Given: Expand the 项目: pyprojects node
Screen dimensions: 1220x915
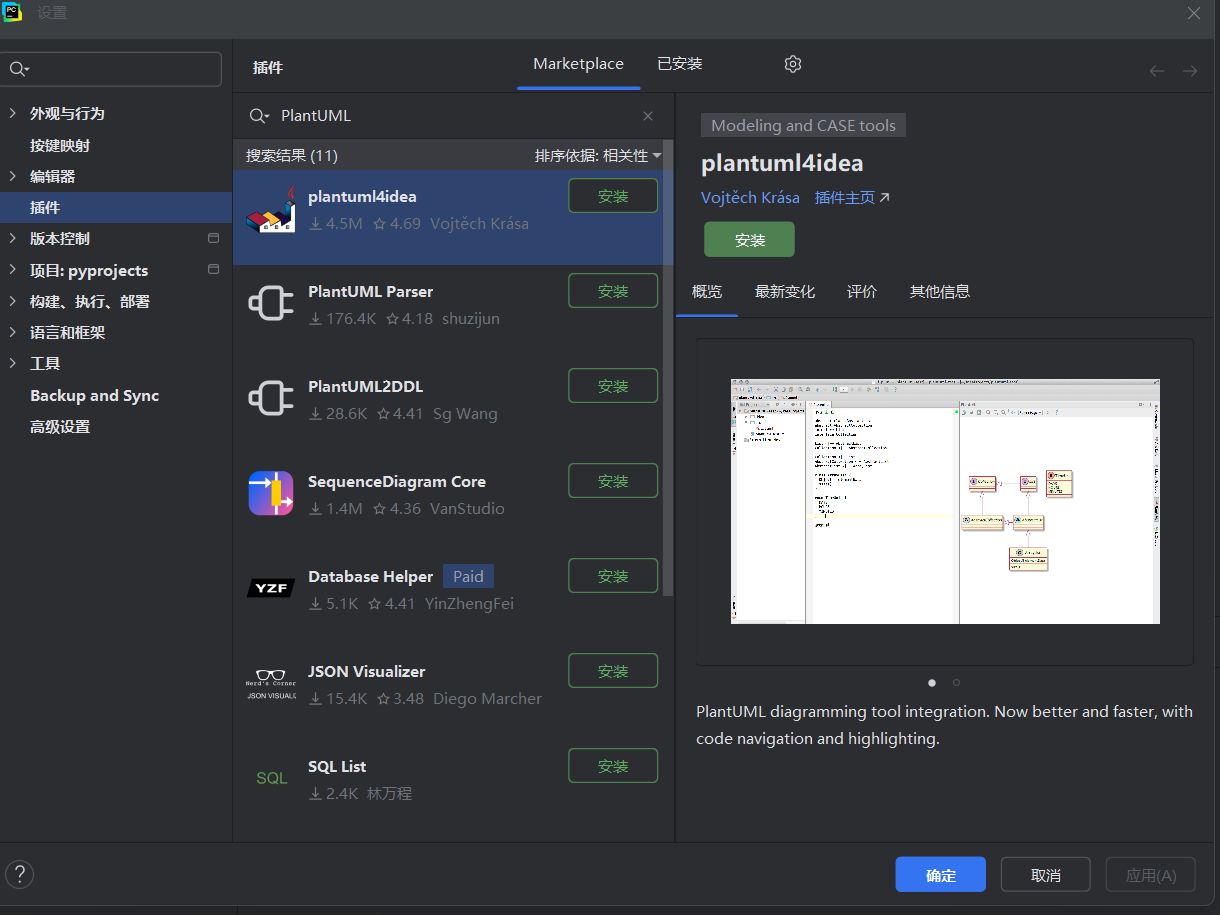Looking at the screenshot, I should point(13,270).
